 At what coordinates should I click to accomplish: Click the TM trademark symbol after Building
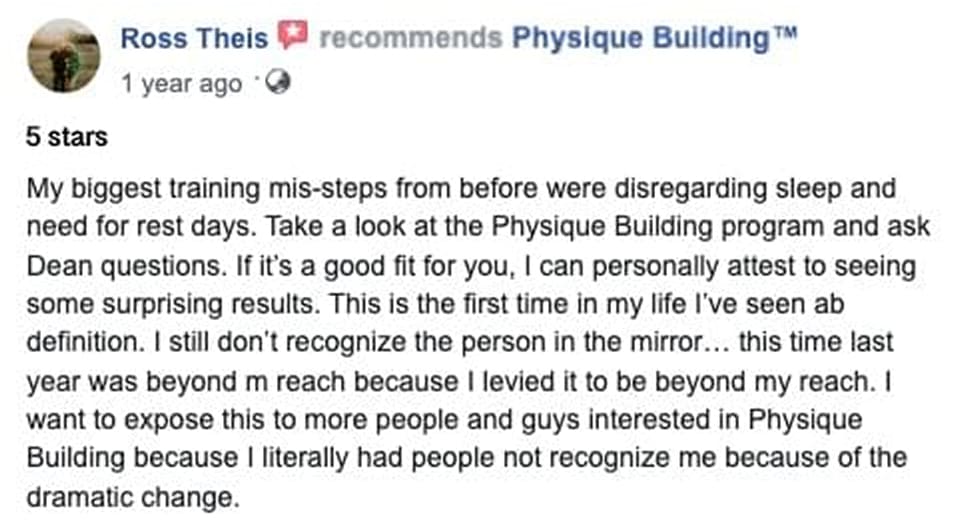[785, 31]
